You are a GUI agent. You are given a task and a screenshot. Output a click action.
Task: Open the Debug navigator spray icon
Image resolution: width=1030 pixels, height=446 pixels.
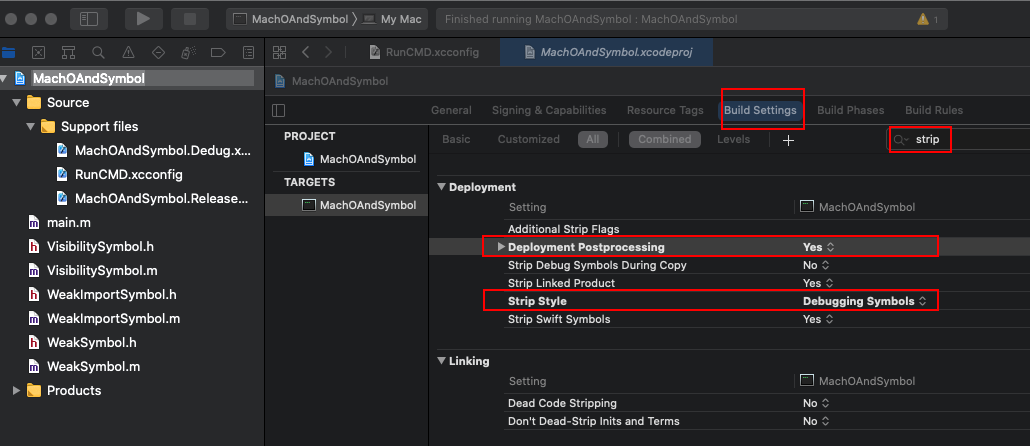click(188, 53)
